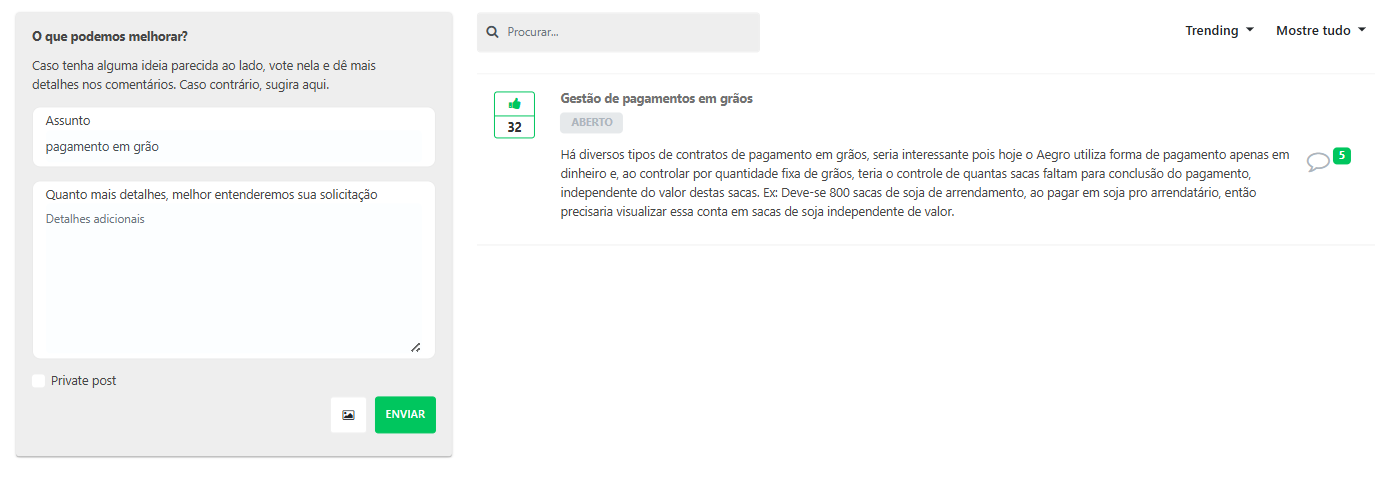Click the Assunto field containing "pagamento em grão"
Image resolution: width=1386 pixels, height=477 pixels.
click(x=233, y=147)
